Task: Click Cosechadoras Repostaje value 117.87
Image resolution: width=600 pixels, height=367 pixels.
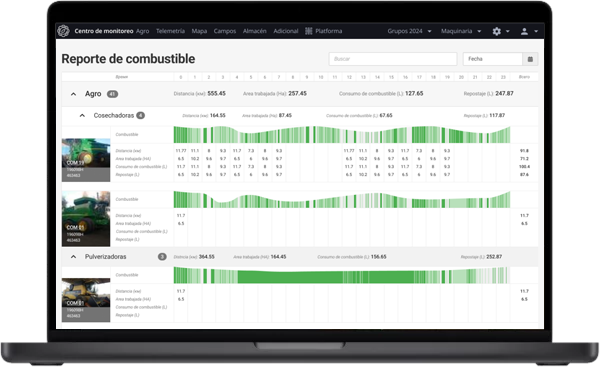Action: pyautogui.click(x=497, y=115)
